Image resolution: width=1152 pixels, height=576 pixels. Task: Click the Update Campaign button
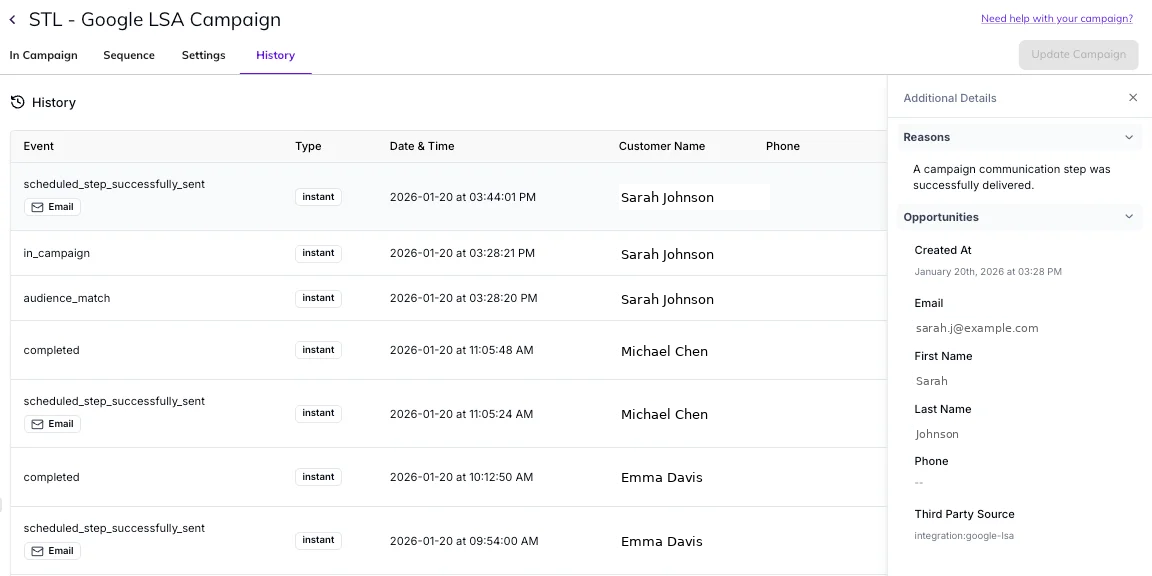[x=1078, y=55]
